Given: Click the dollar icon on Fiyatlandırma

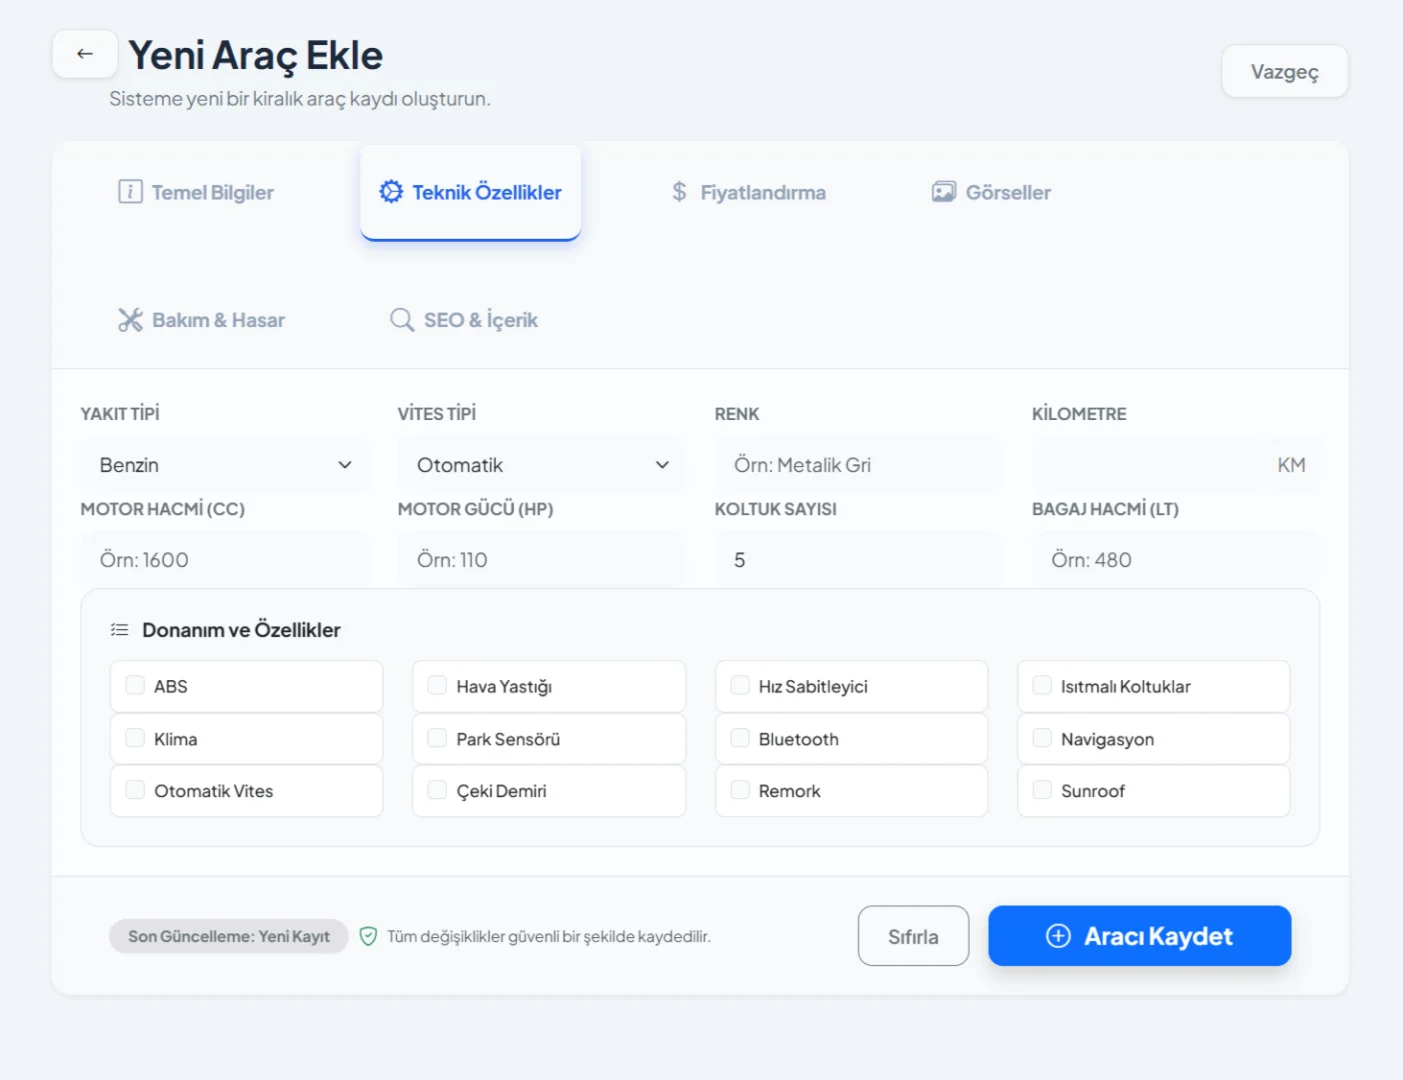Looking at the screenshot, I should tap(679, 192).
